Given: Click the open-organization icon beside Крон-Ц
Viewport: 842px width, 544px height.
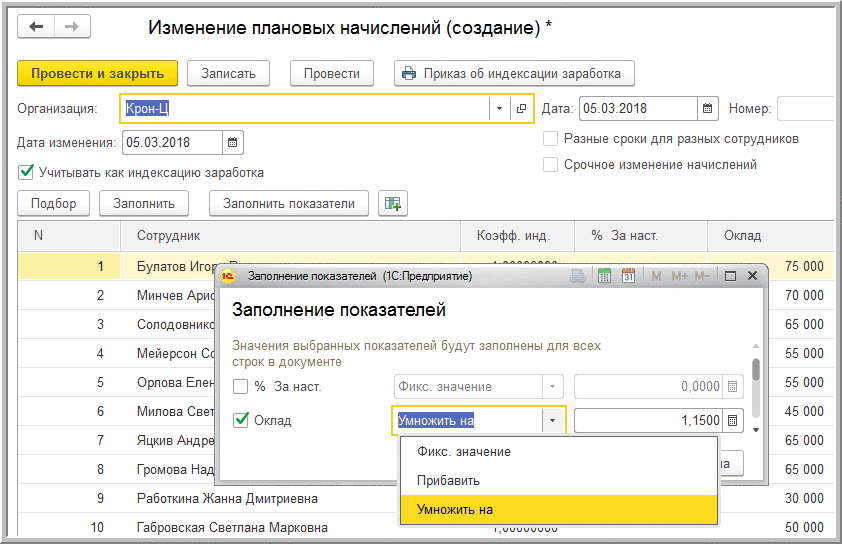Looking at the screenshot, I should coord(521,108).
